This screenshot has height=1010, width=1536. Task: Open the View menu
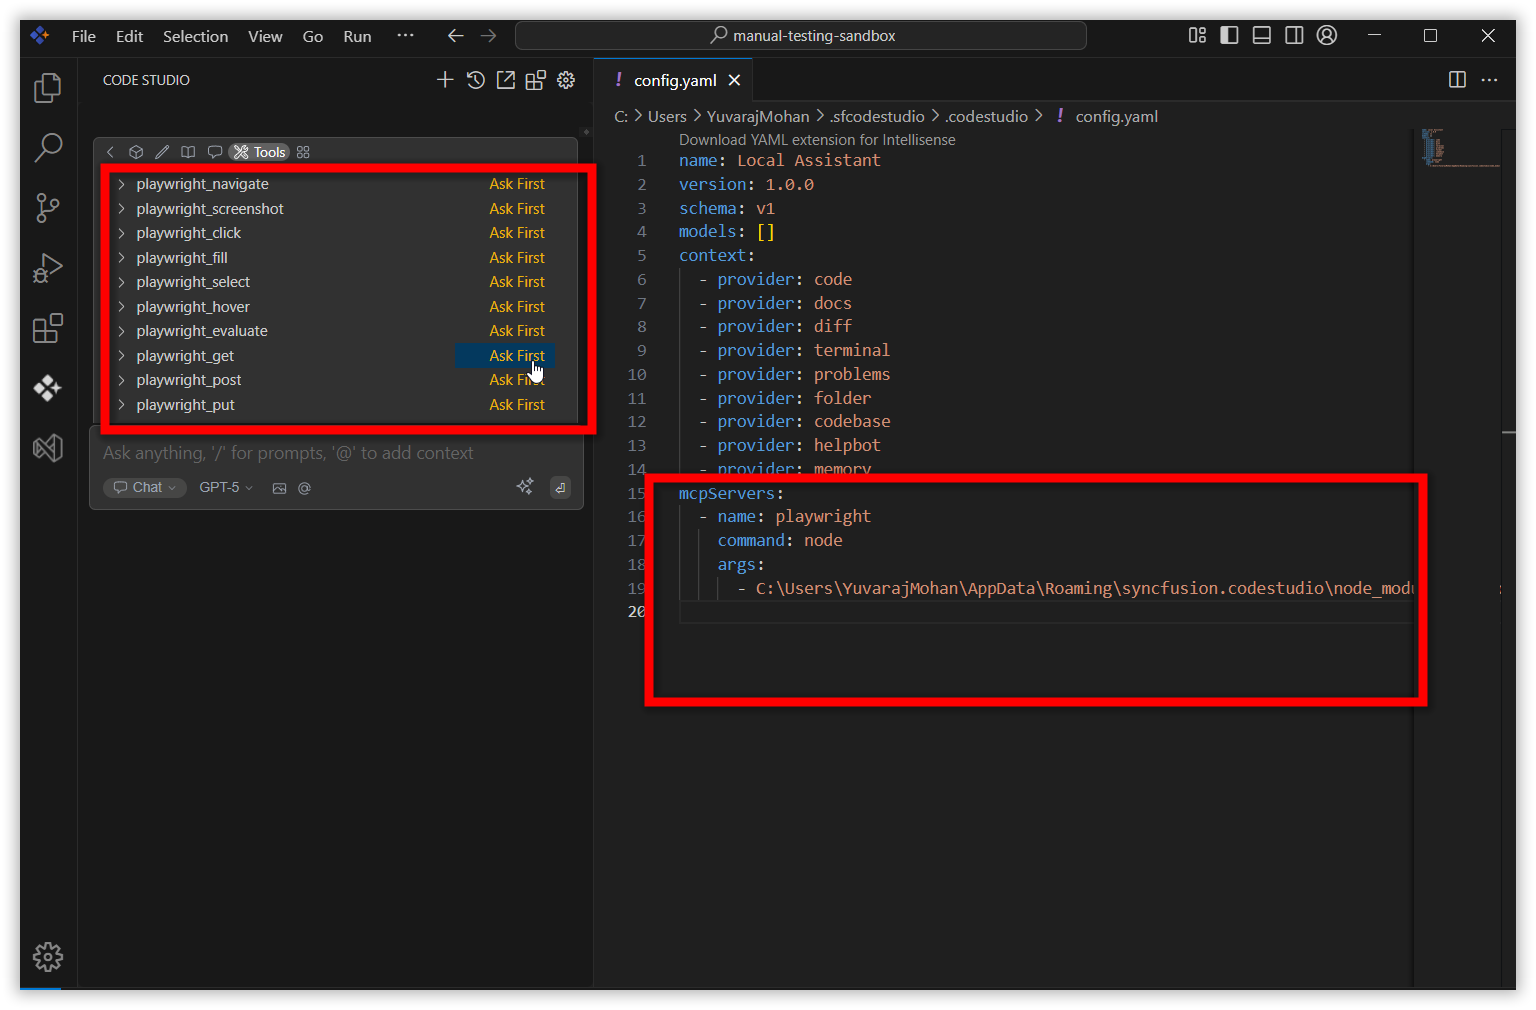click(x=265, y=36)
